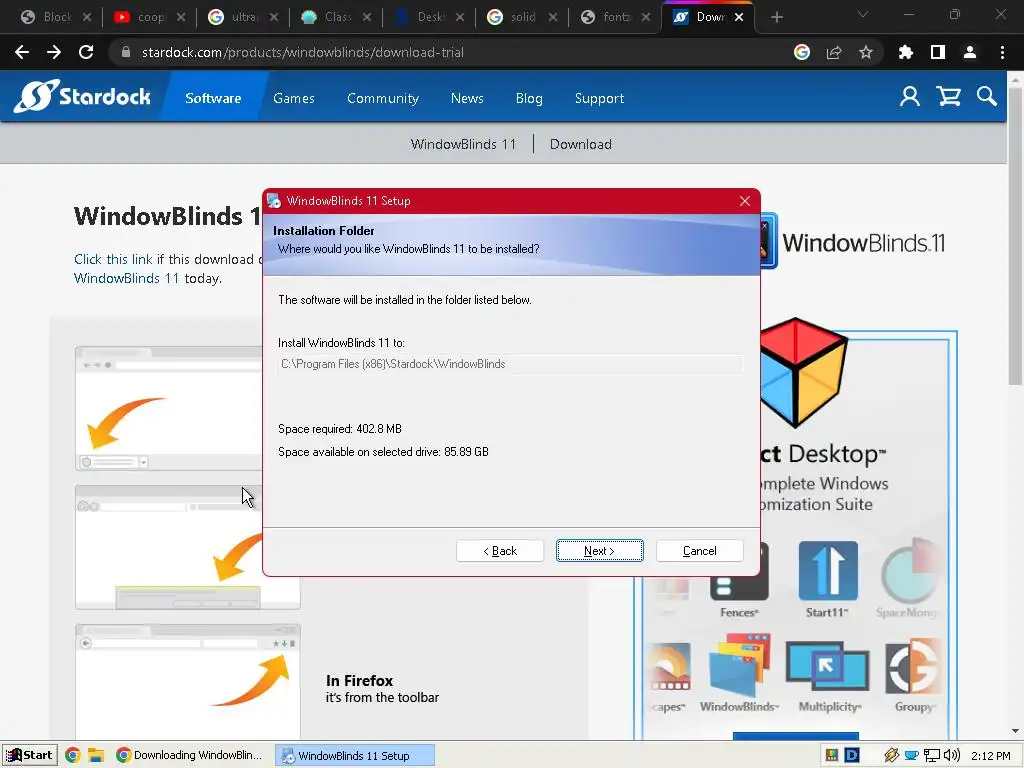
Task: Click the Back button in the setup dialog
Action: pos(500,551)
